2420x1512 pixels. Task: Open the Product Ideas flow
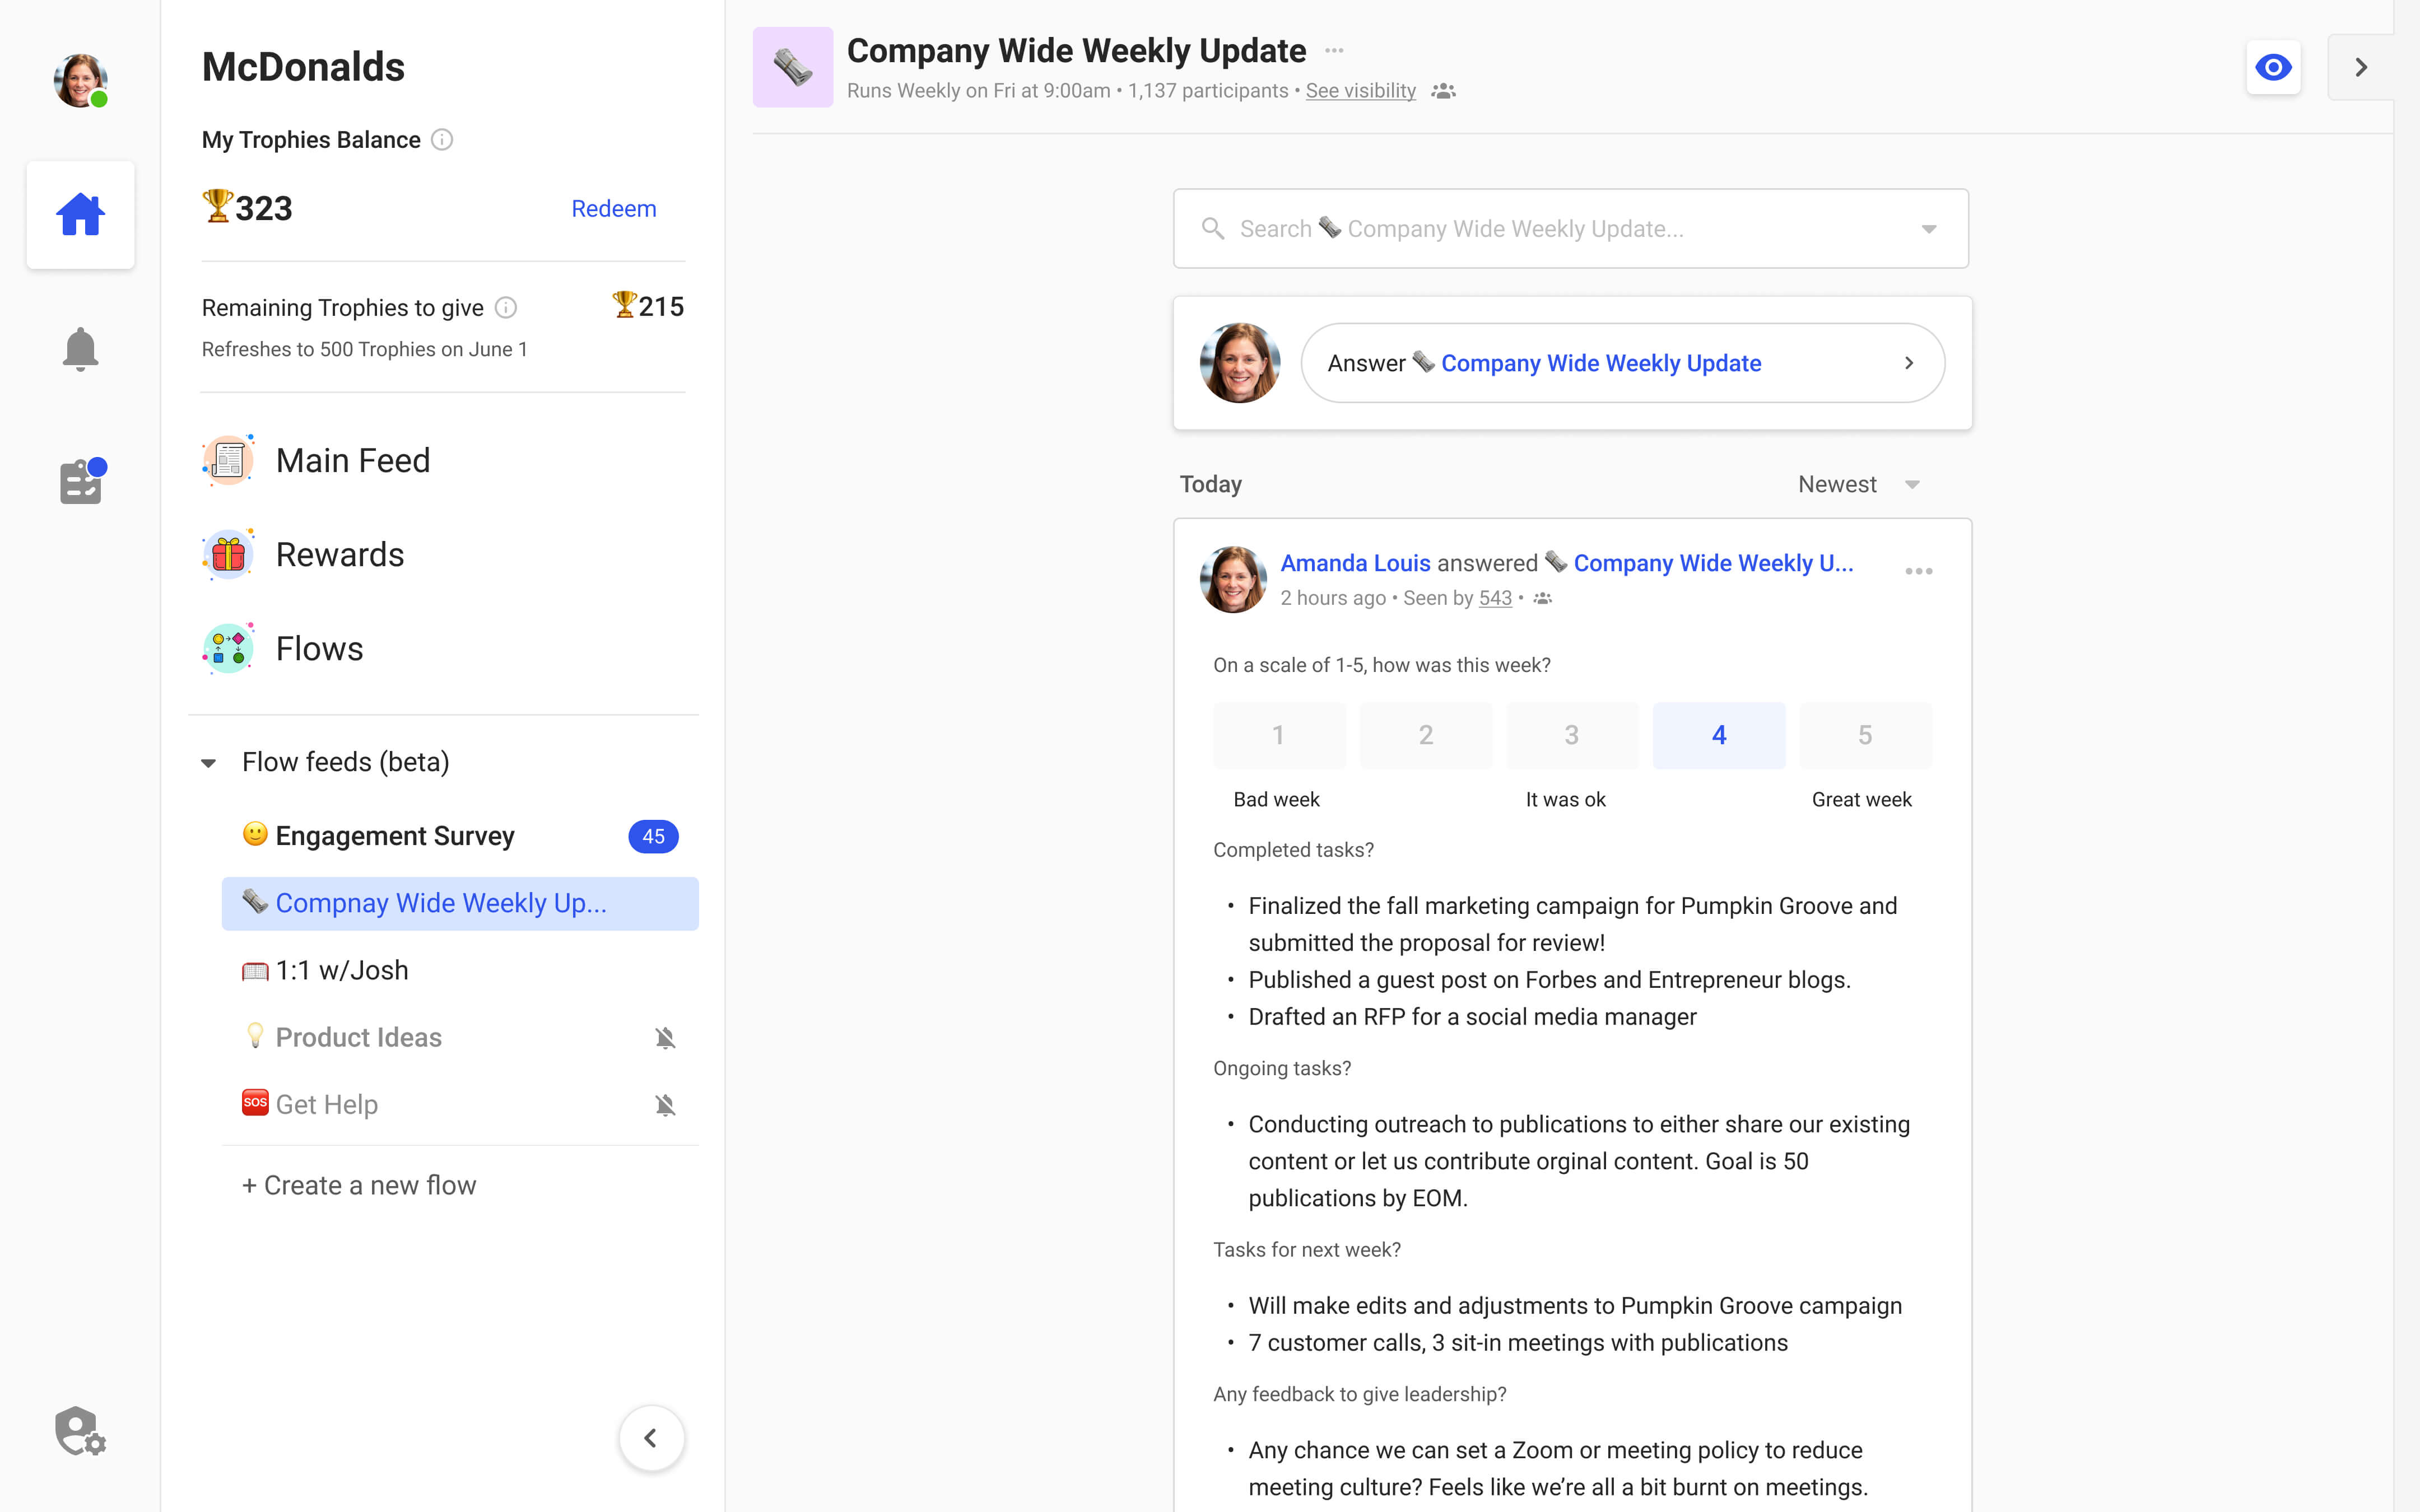460,1038
